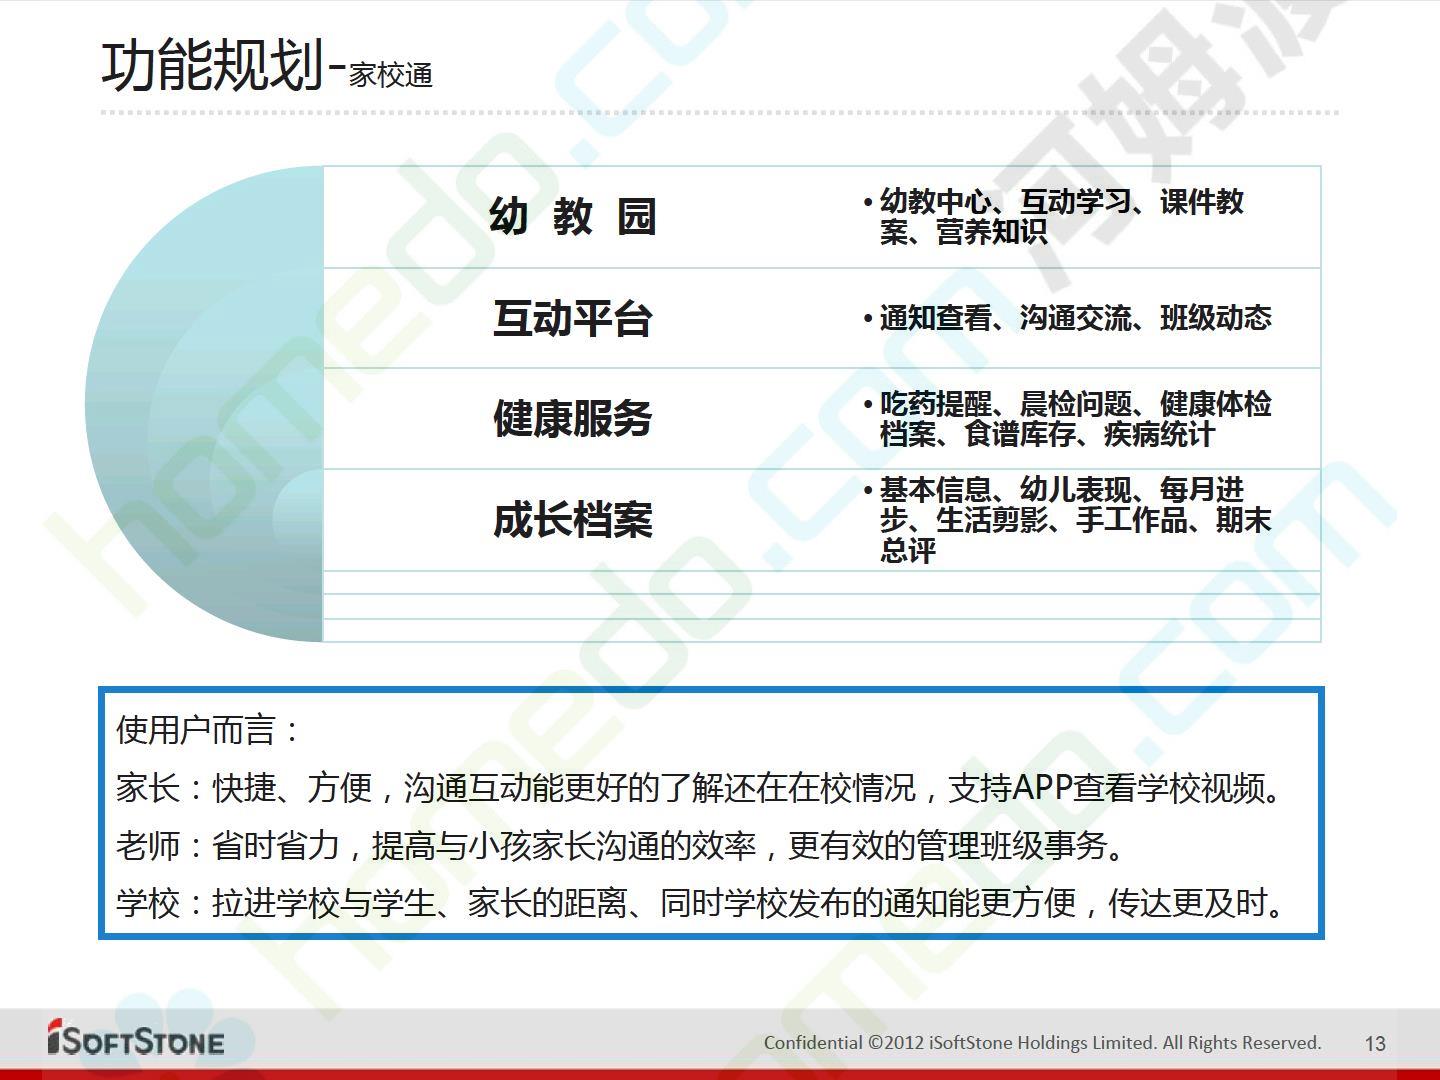Click the 使用户而言 line in blue box
1440x1080 pixels.
point(208,730)
